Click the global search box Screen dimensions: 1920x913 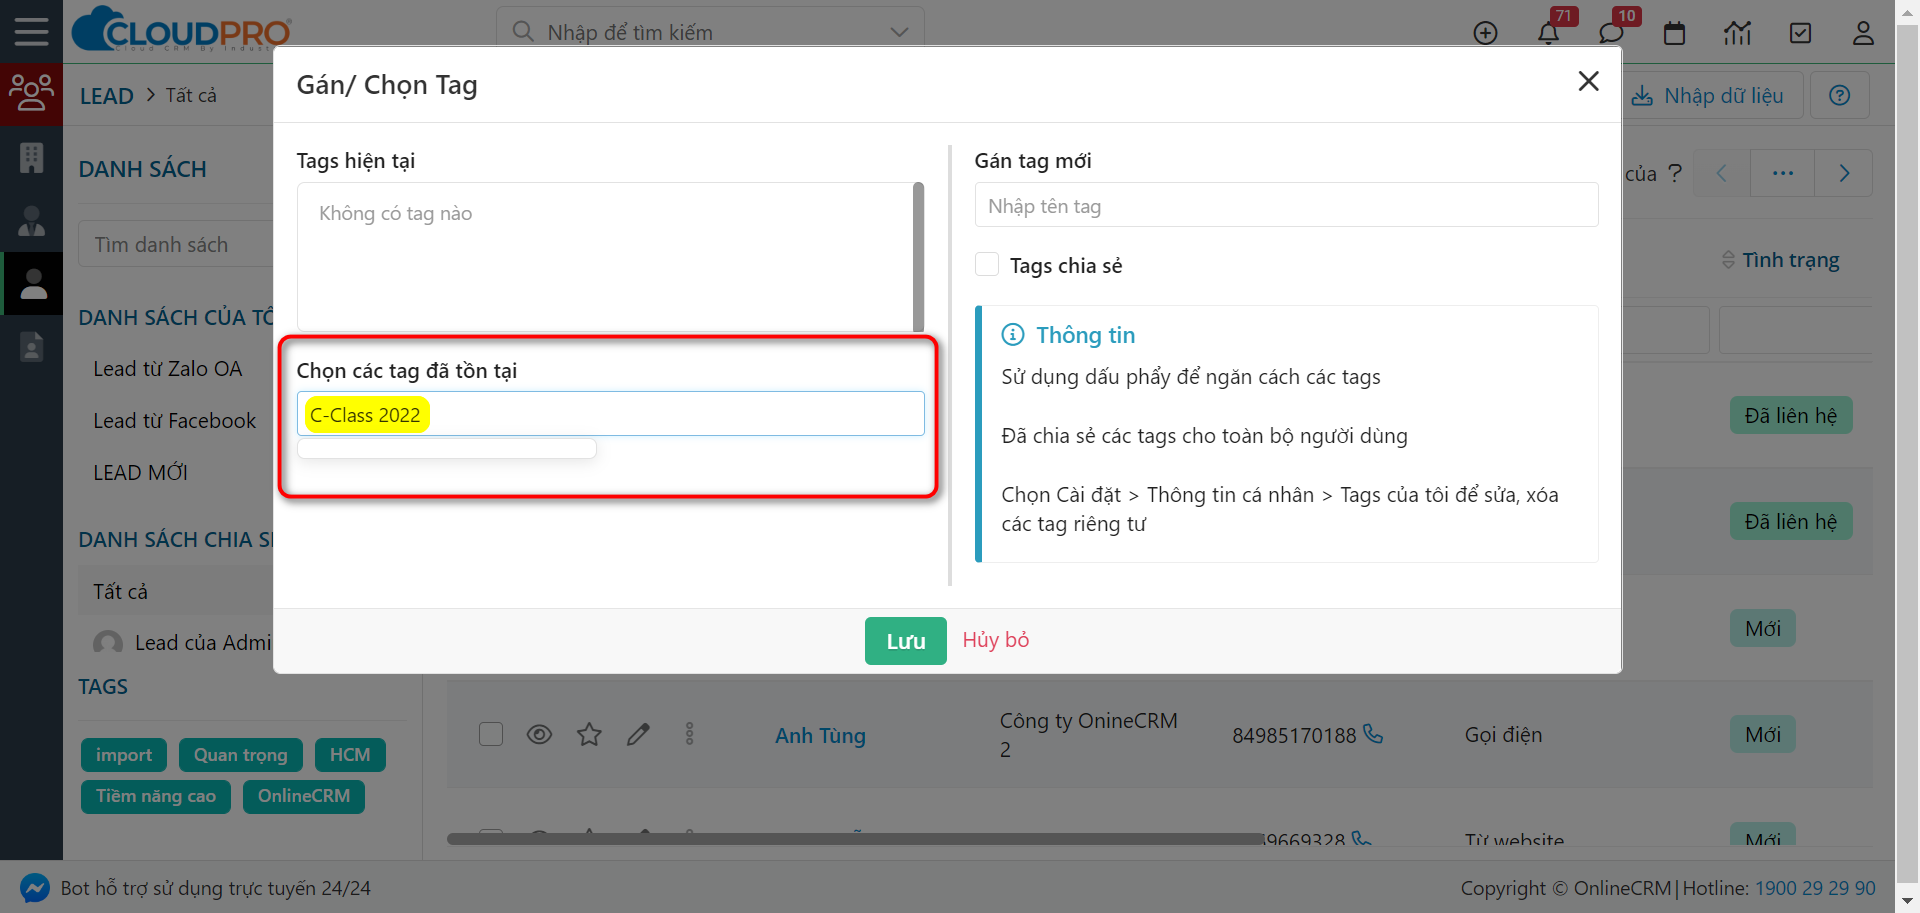[x=710, y=32]
